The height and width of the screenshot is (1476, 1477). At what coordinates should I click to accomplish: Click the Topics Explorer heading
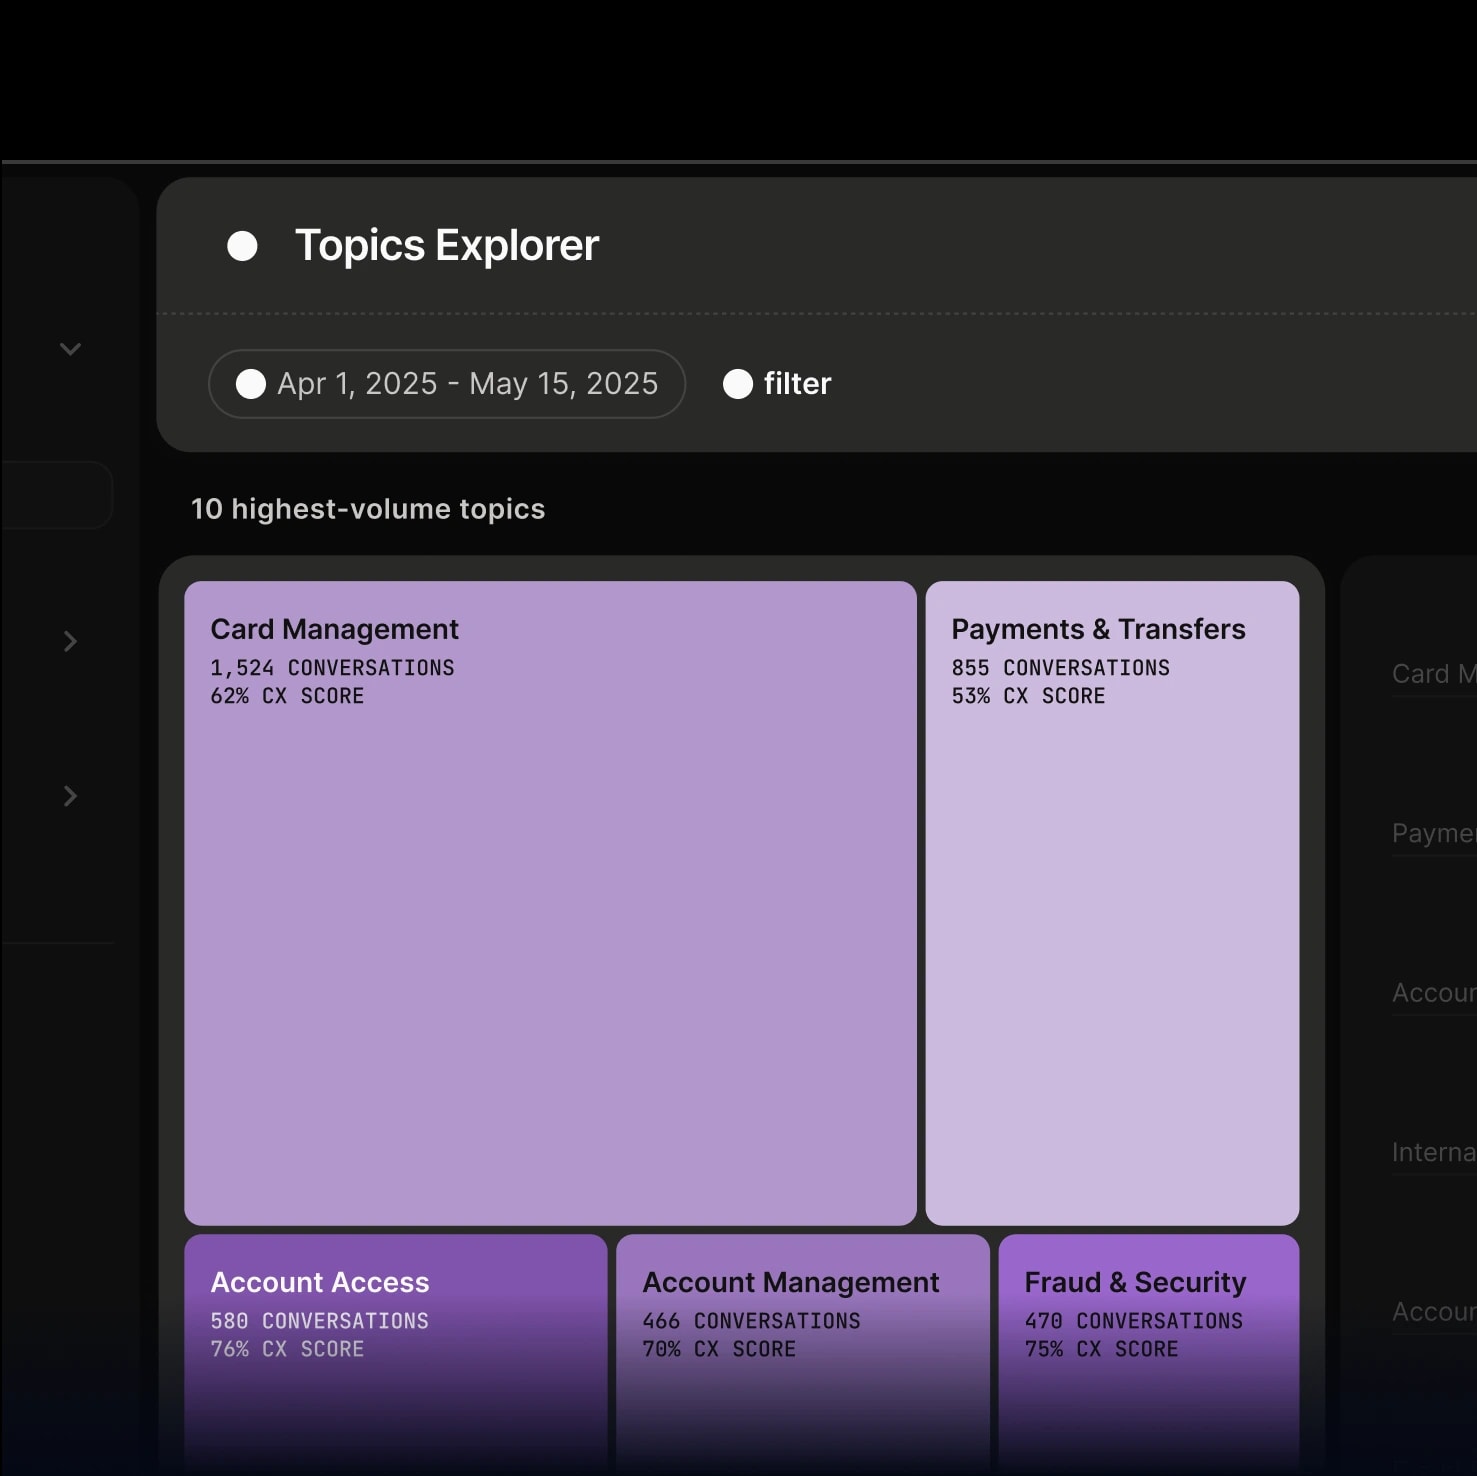point(447,246)
